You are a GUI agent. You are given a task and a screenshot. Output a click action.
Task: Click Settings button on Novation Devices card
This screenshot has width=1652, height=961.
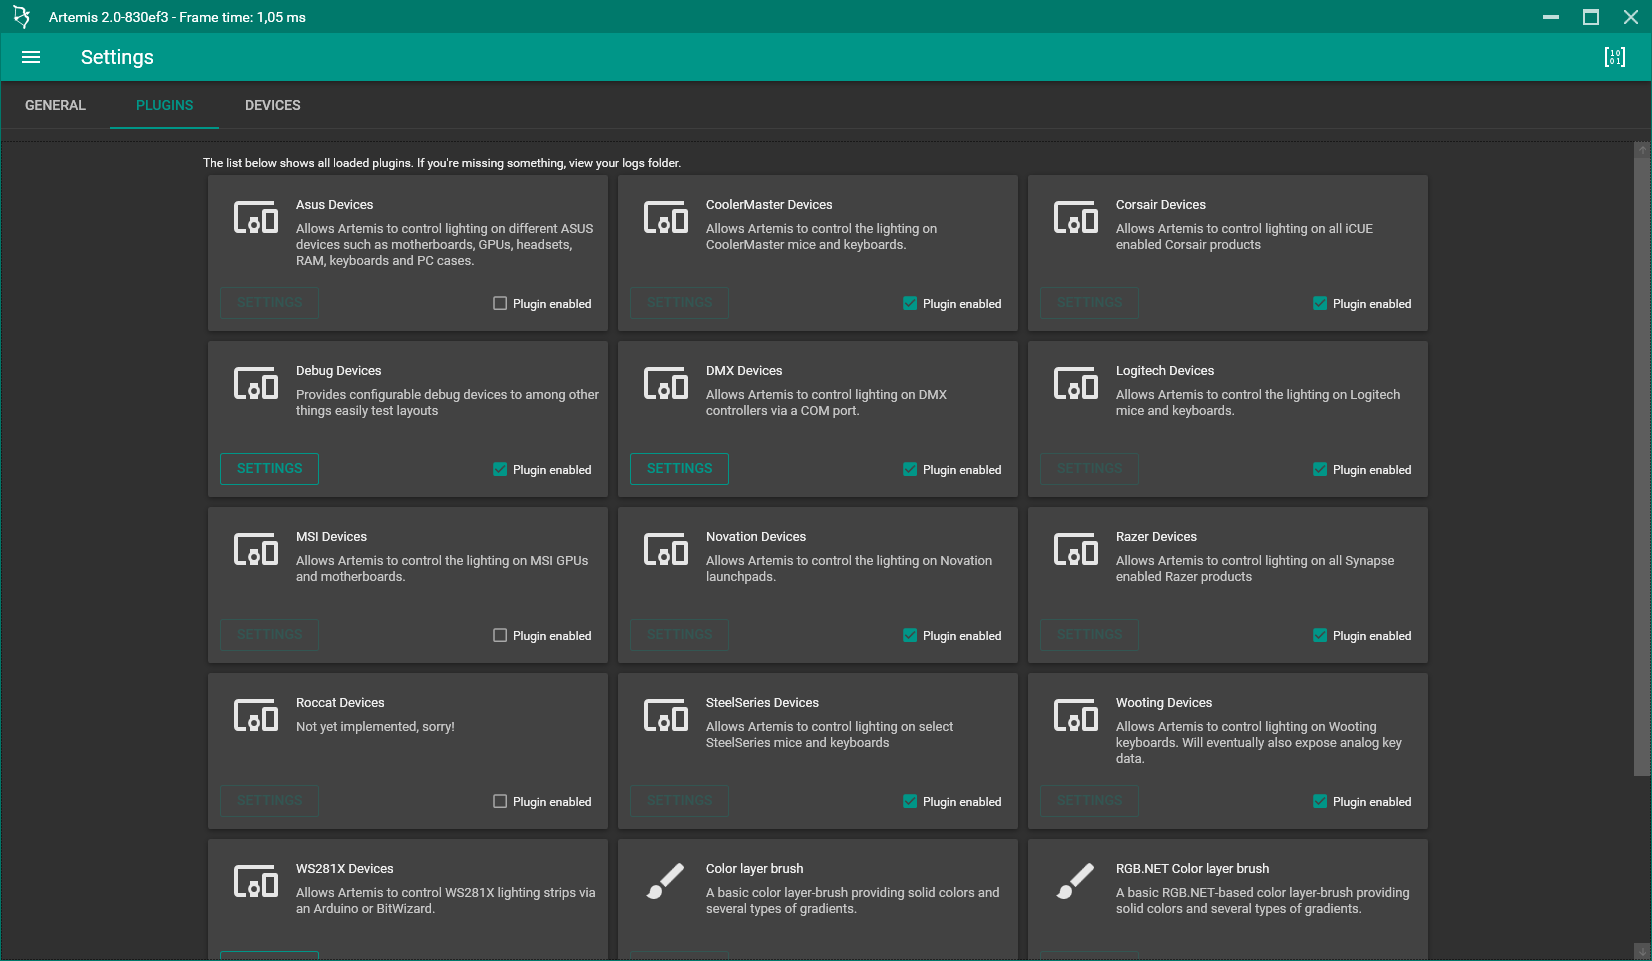[680, 635]
